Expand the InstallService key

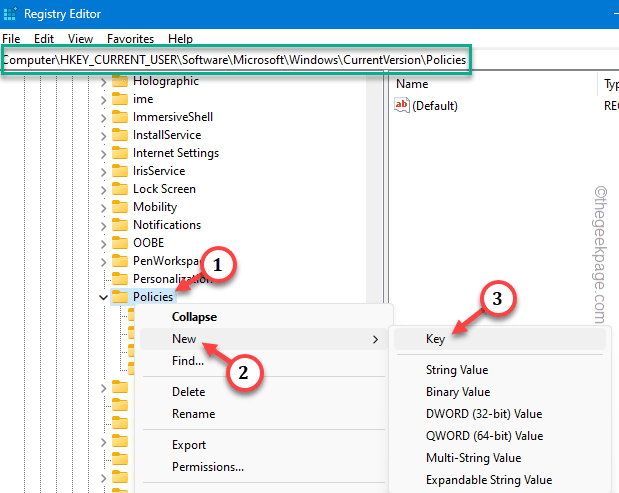click(103, 136)
